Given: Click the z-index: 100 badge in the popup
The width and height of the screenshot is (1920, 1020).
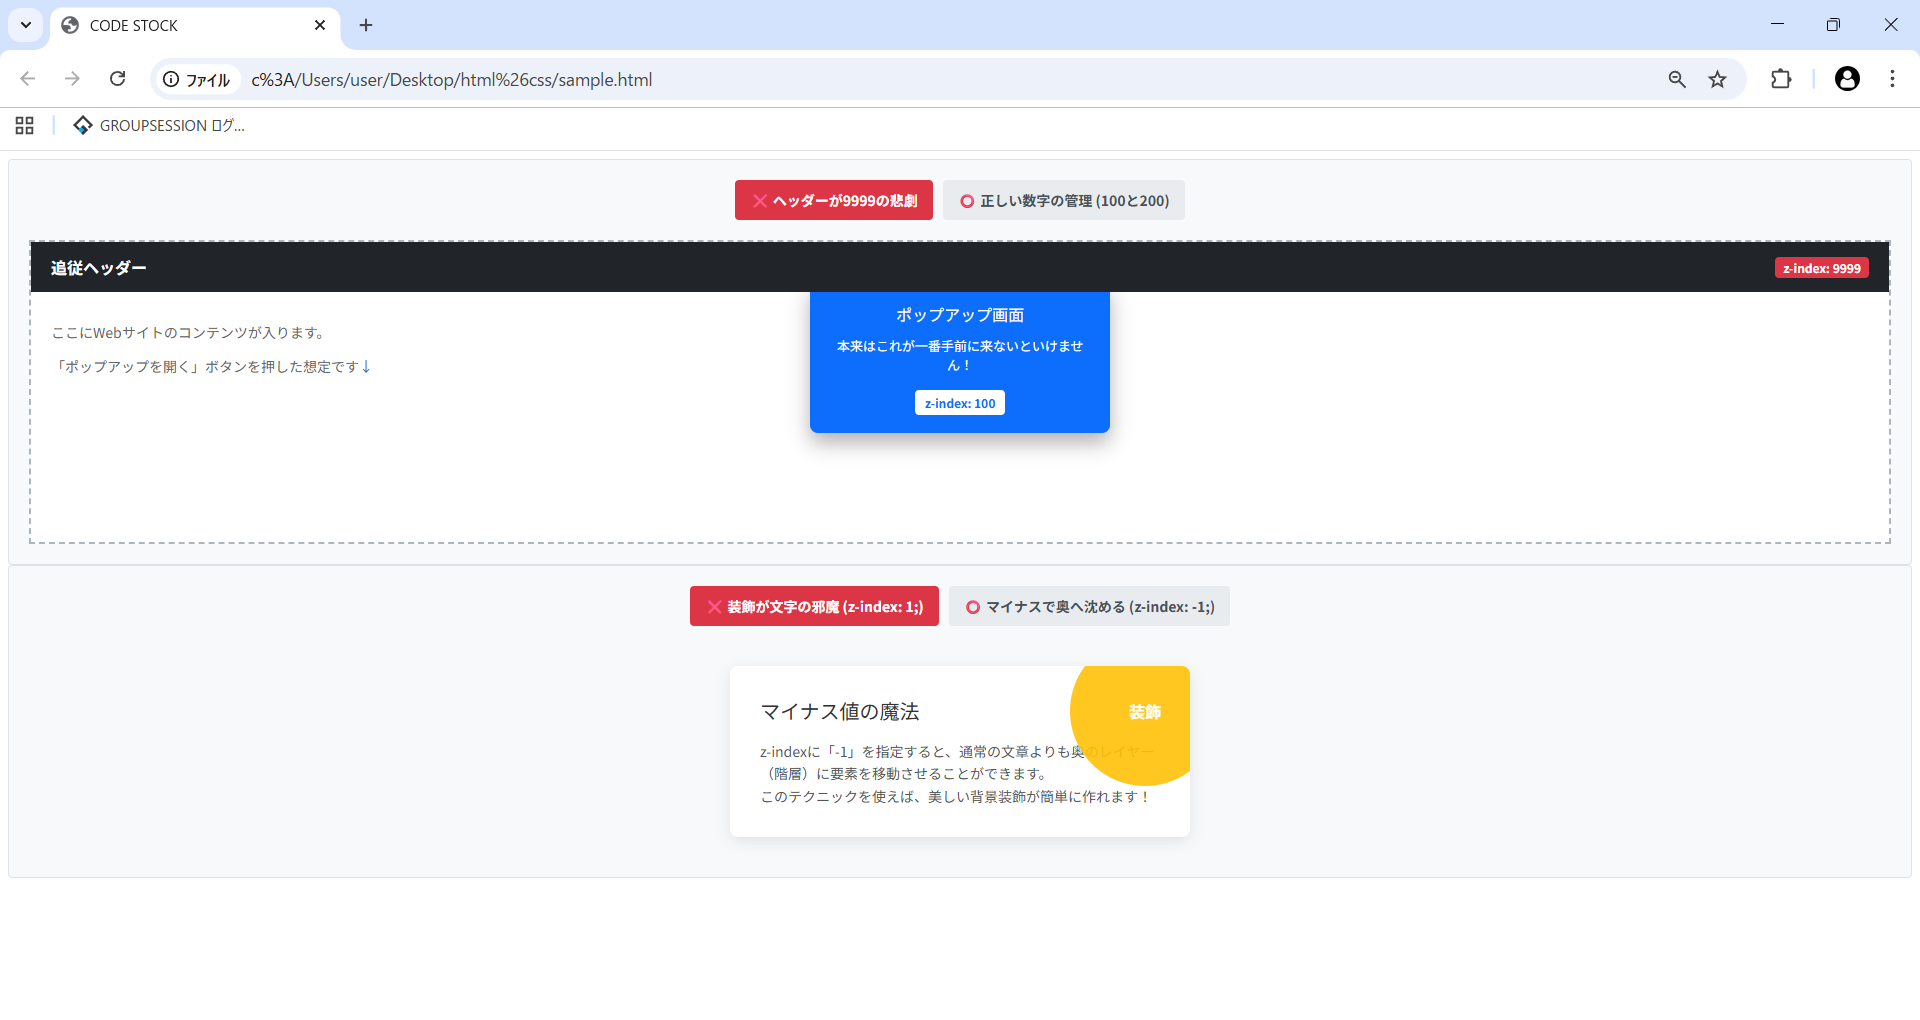Looking at the screenshot, I should 959,402.
